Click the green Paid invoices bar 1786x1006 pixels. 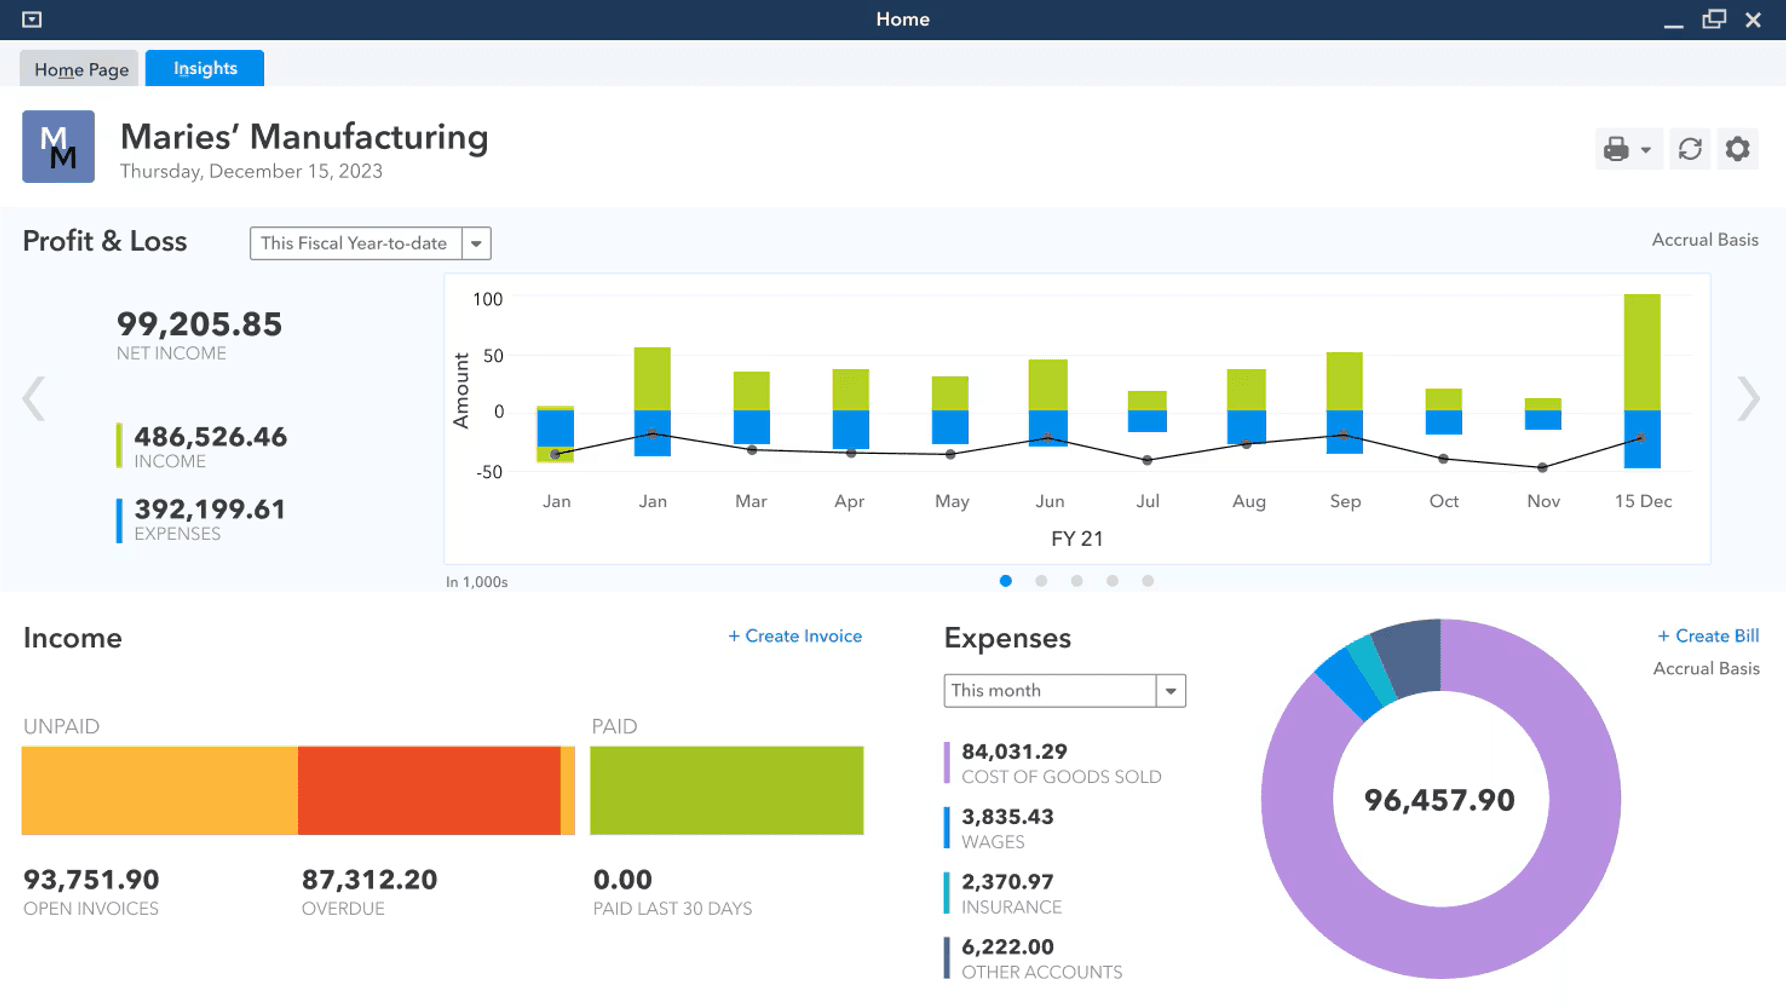coord(727,790)
